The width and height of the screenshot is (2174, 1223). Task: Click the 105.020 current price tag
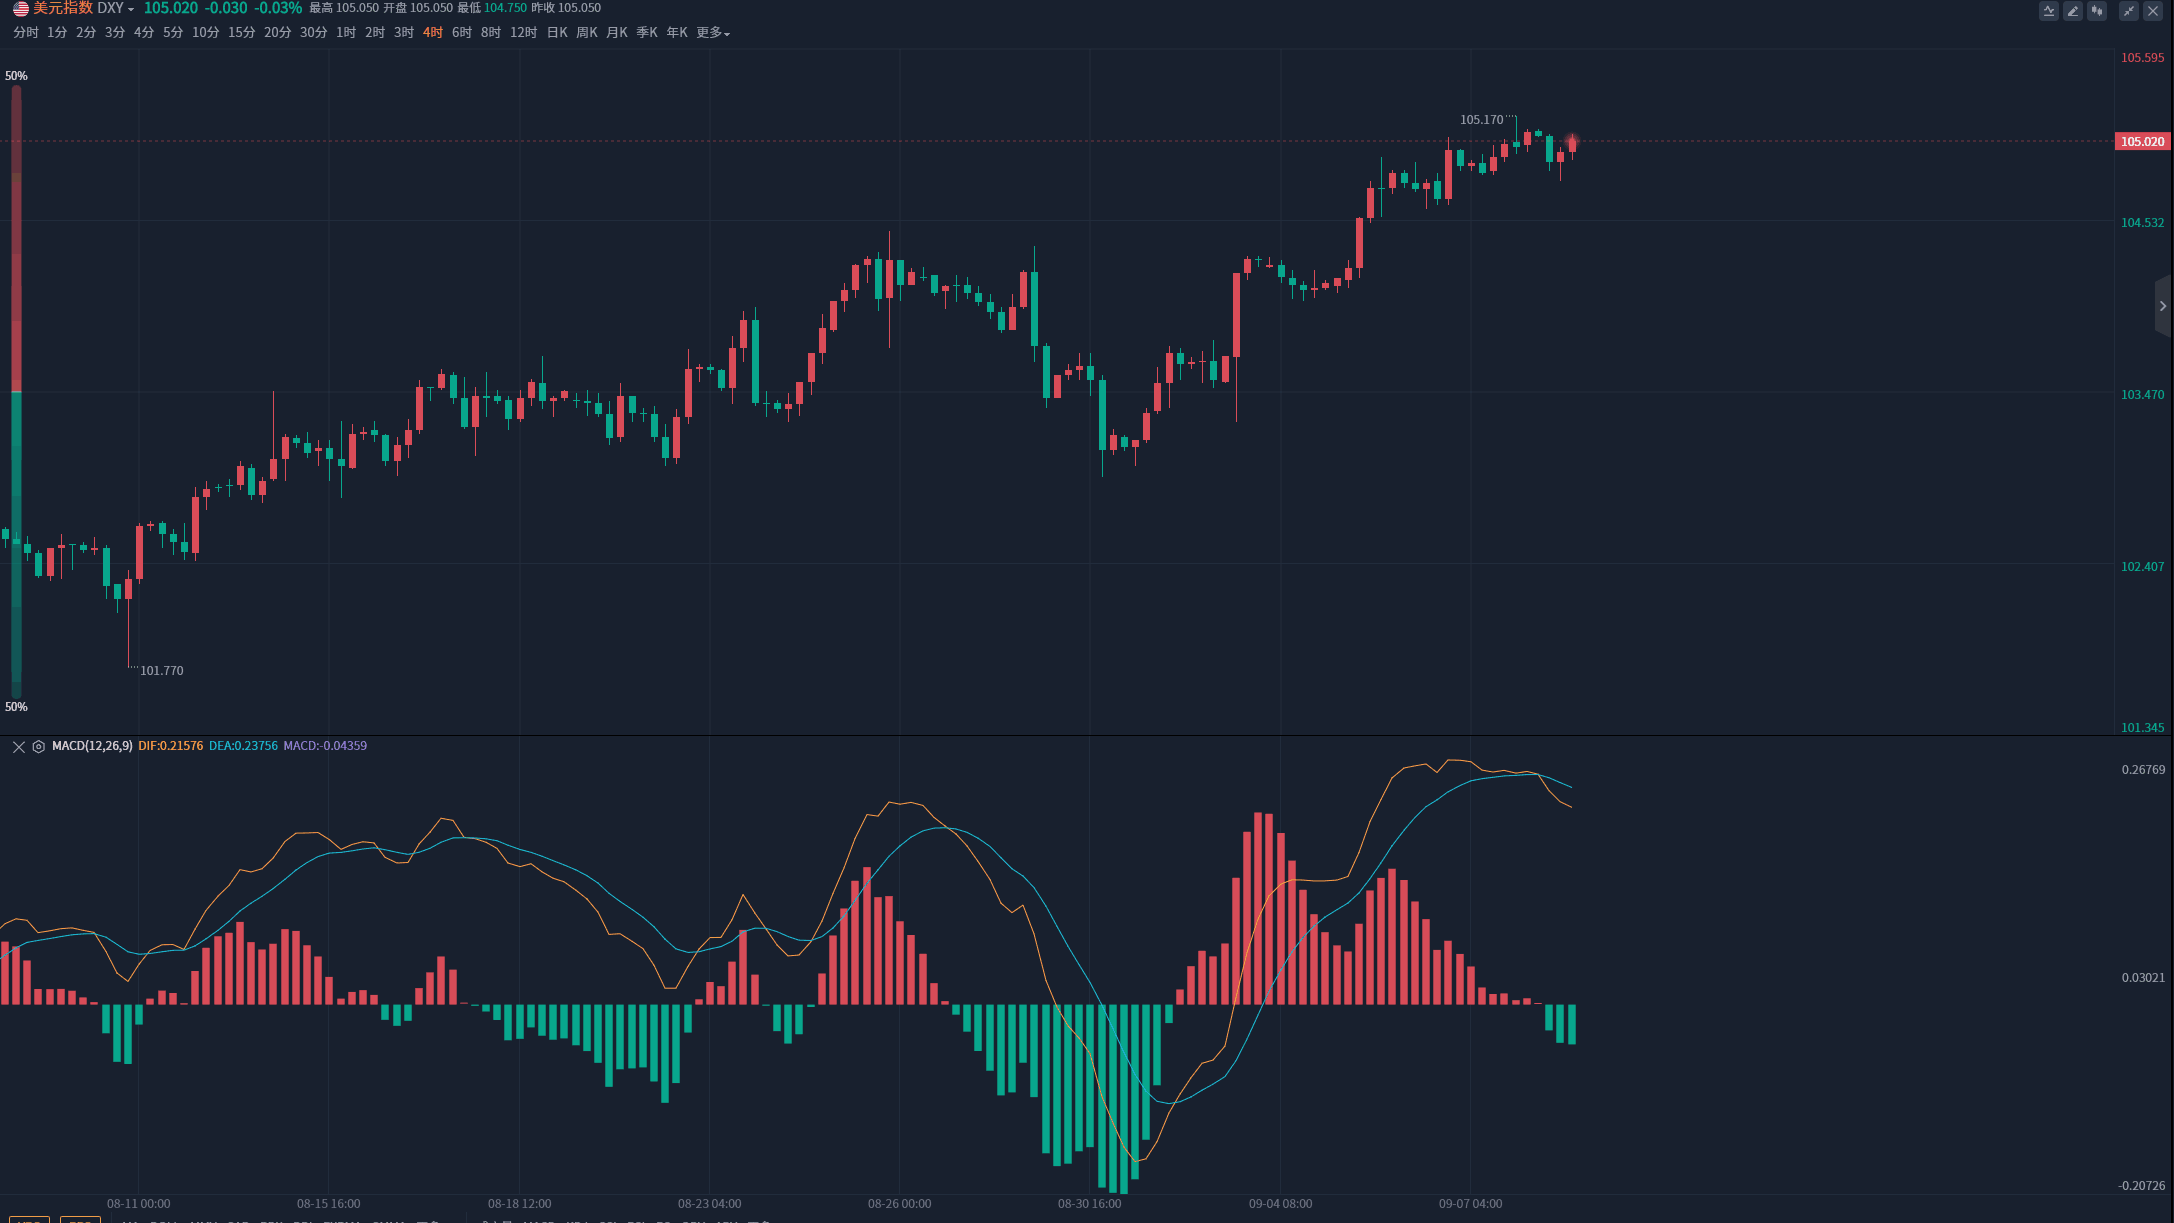coord(2142,142)
